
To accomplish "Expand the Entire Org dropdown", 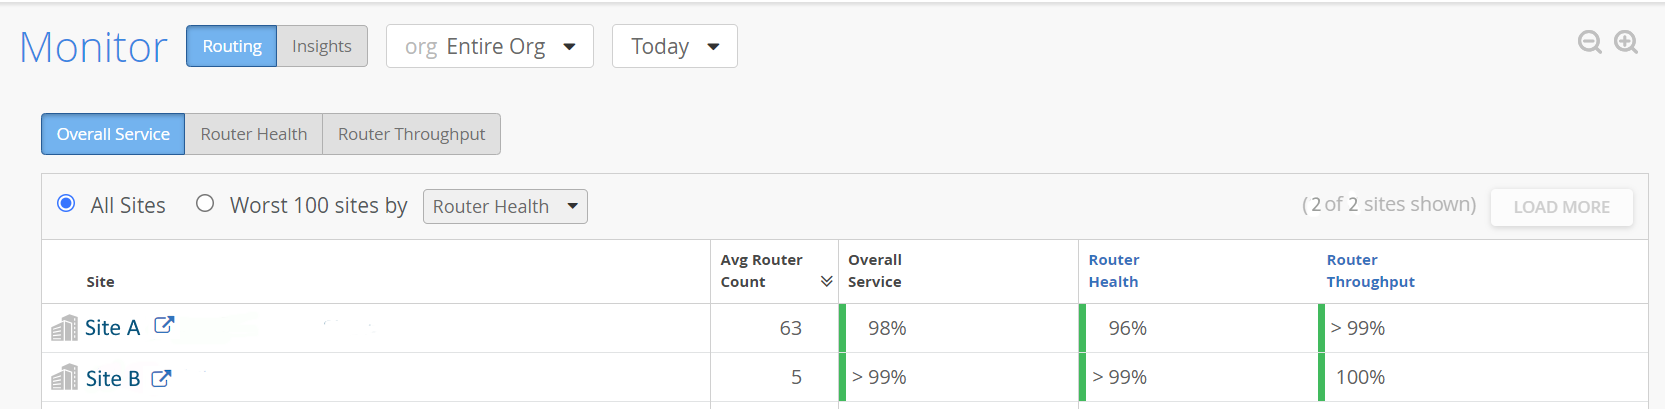I will click(490, 46).
